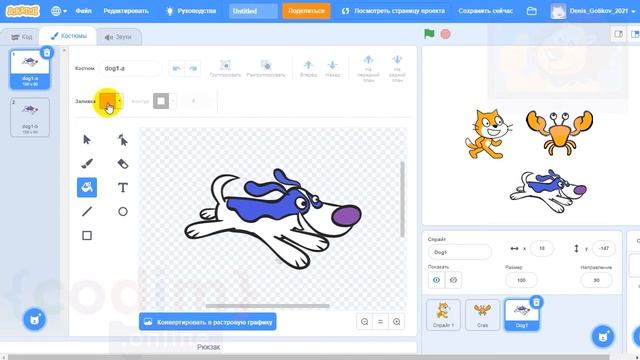Click the Untitled project title field
This screenshot has height=360, width=640.
253,11
